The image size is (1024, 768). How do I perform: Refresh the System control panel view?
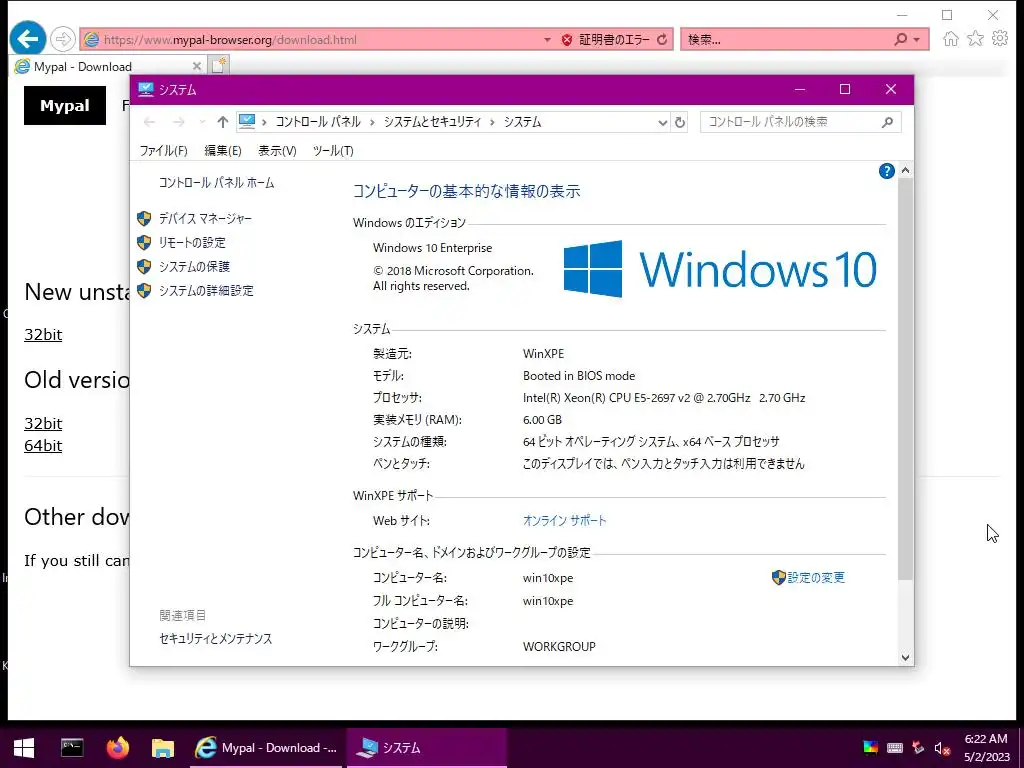(680, 122)
